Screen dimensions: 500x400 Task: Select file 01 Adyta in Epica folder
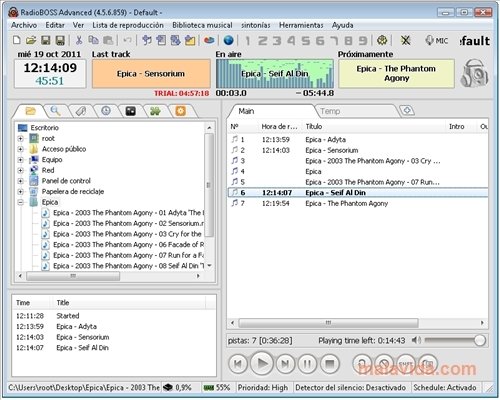click(129, 213)
